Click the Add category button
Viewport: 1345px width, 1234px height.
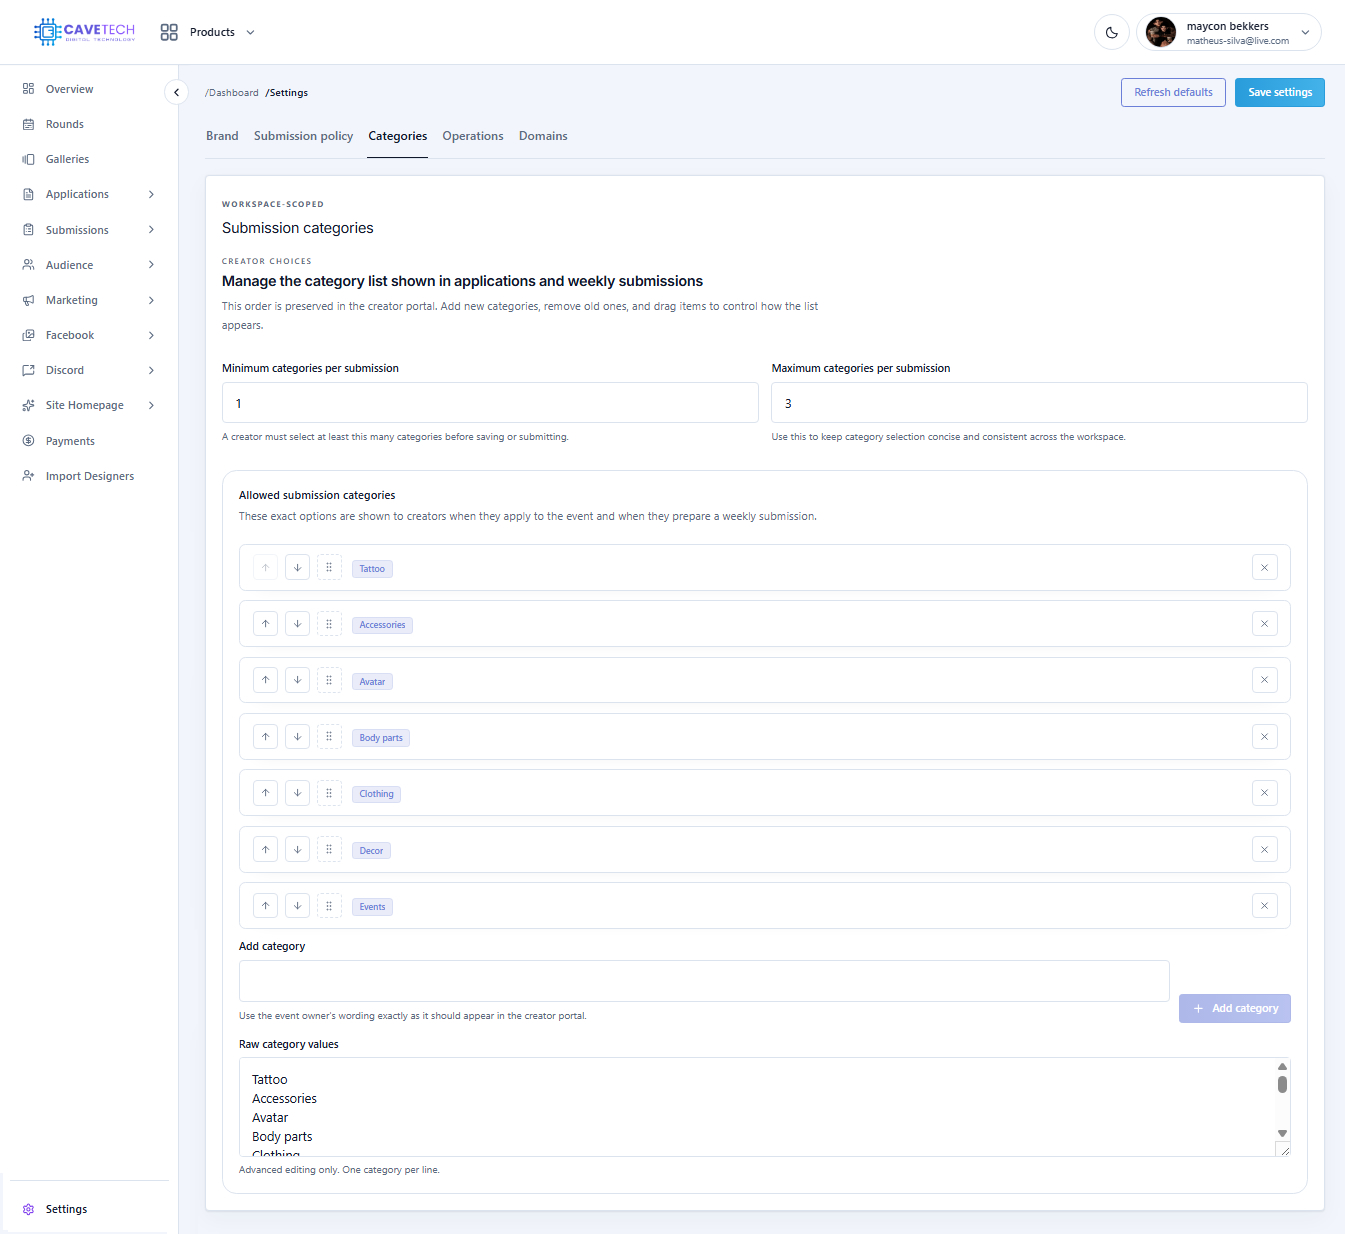(x=1235, y=1008)
